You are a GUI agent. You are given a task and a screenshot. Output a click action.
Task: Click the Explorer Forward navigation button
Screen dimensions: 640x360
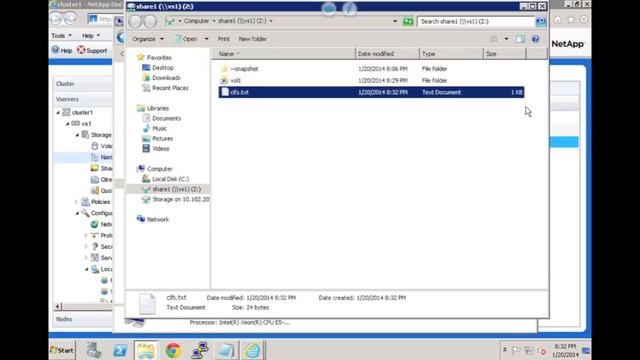point(150,21)
